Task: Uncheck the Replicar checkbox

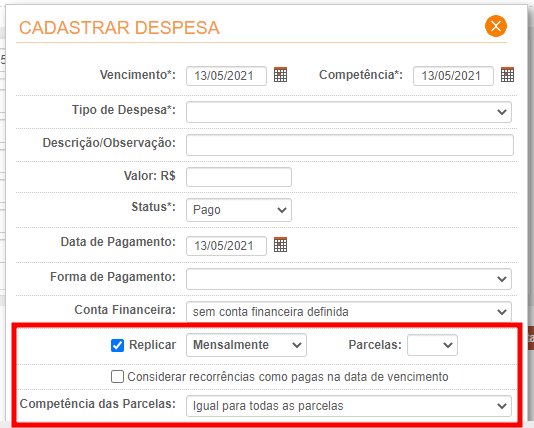Action: click(x=117, y=345)
